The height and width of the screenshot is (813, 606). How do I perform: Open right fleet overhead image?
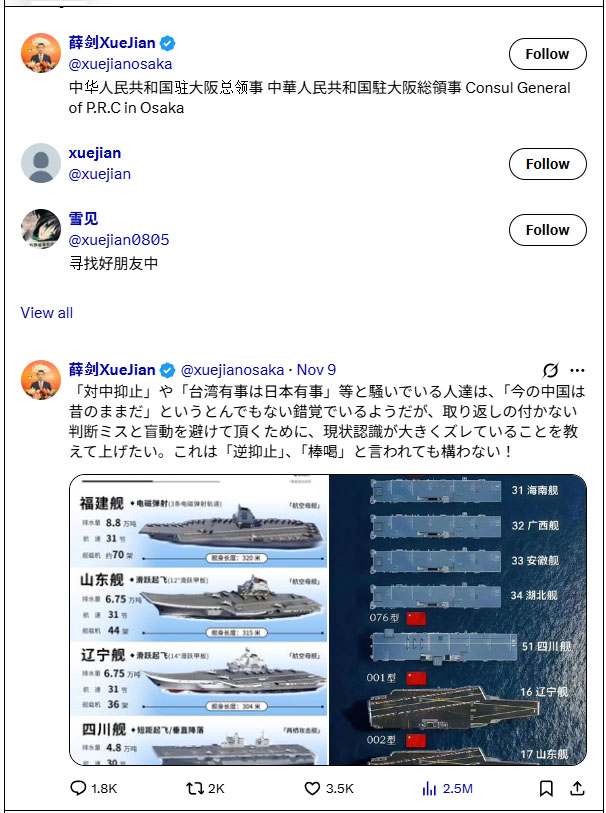point(458,620)
